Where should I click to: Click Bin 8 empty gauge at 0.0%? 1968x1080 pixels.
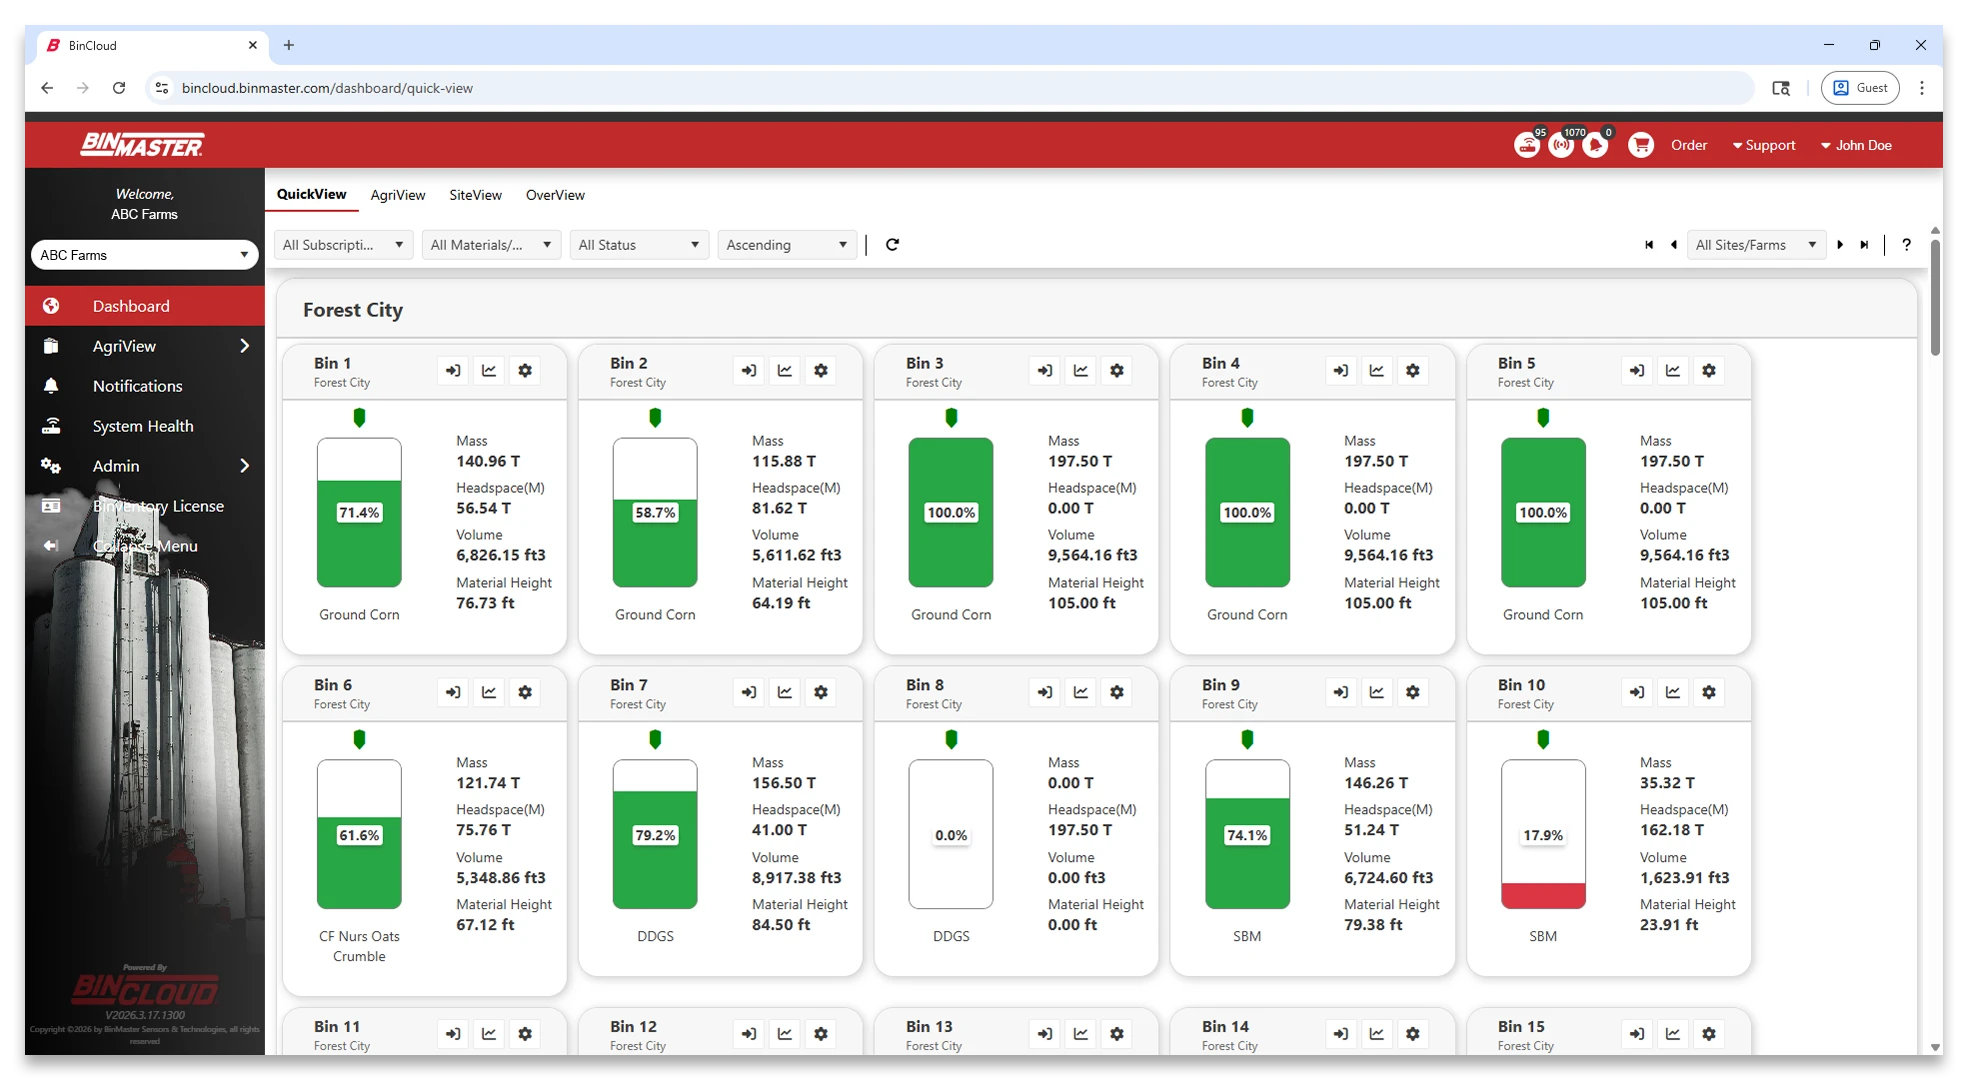point(951,834)
